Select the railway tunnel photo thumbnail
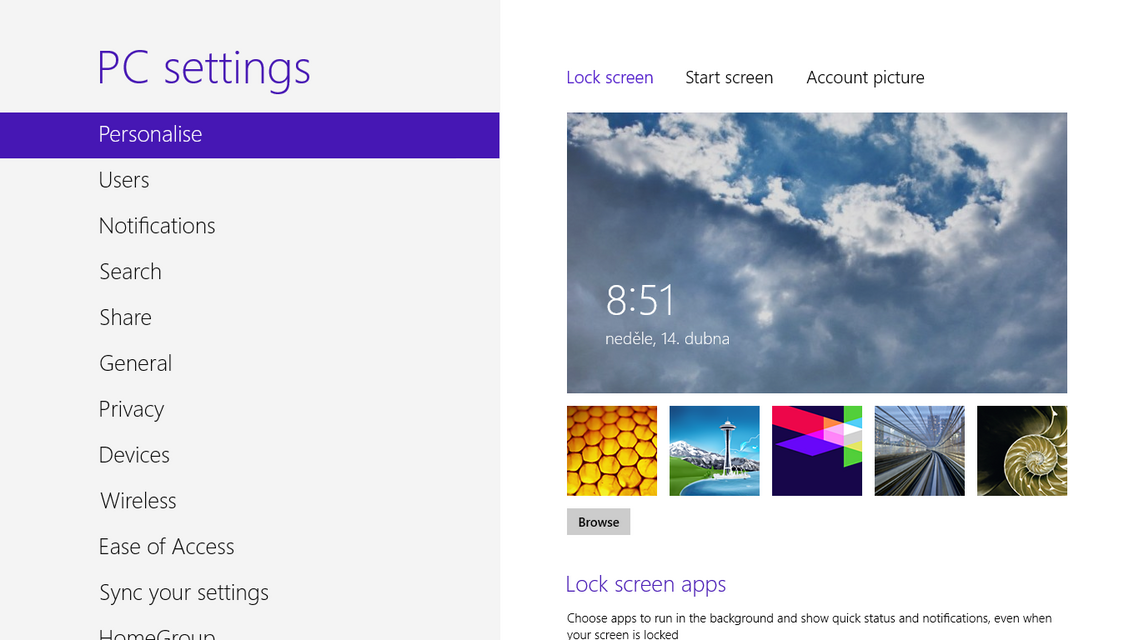The height and width of the screenshot is (640, 1139). click(x=919, y=451)
